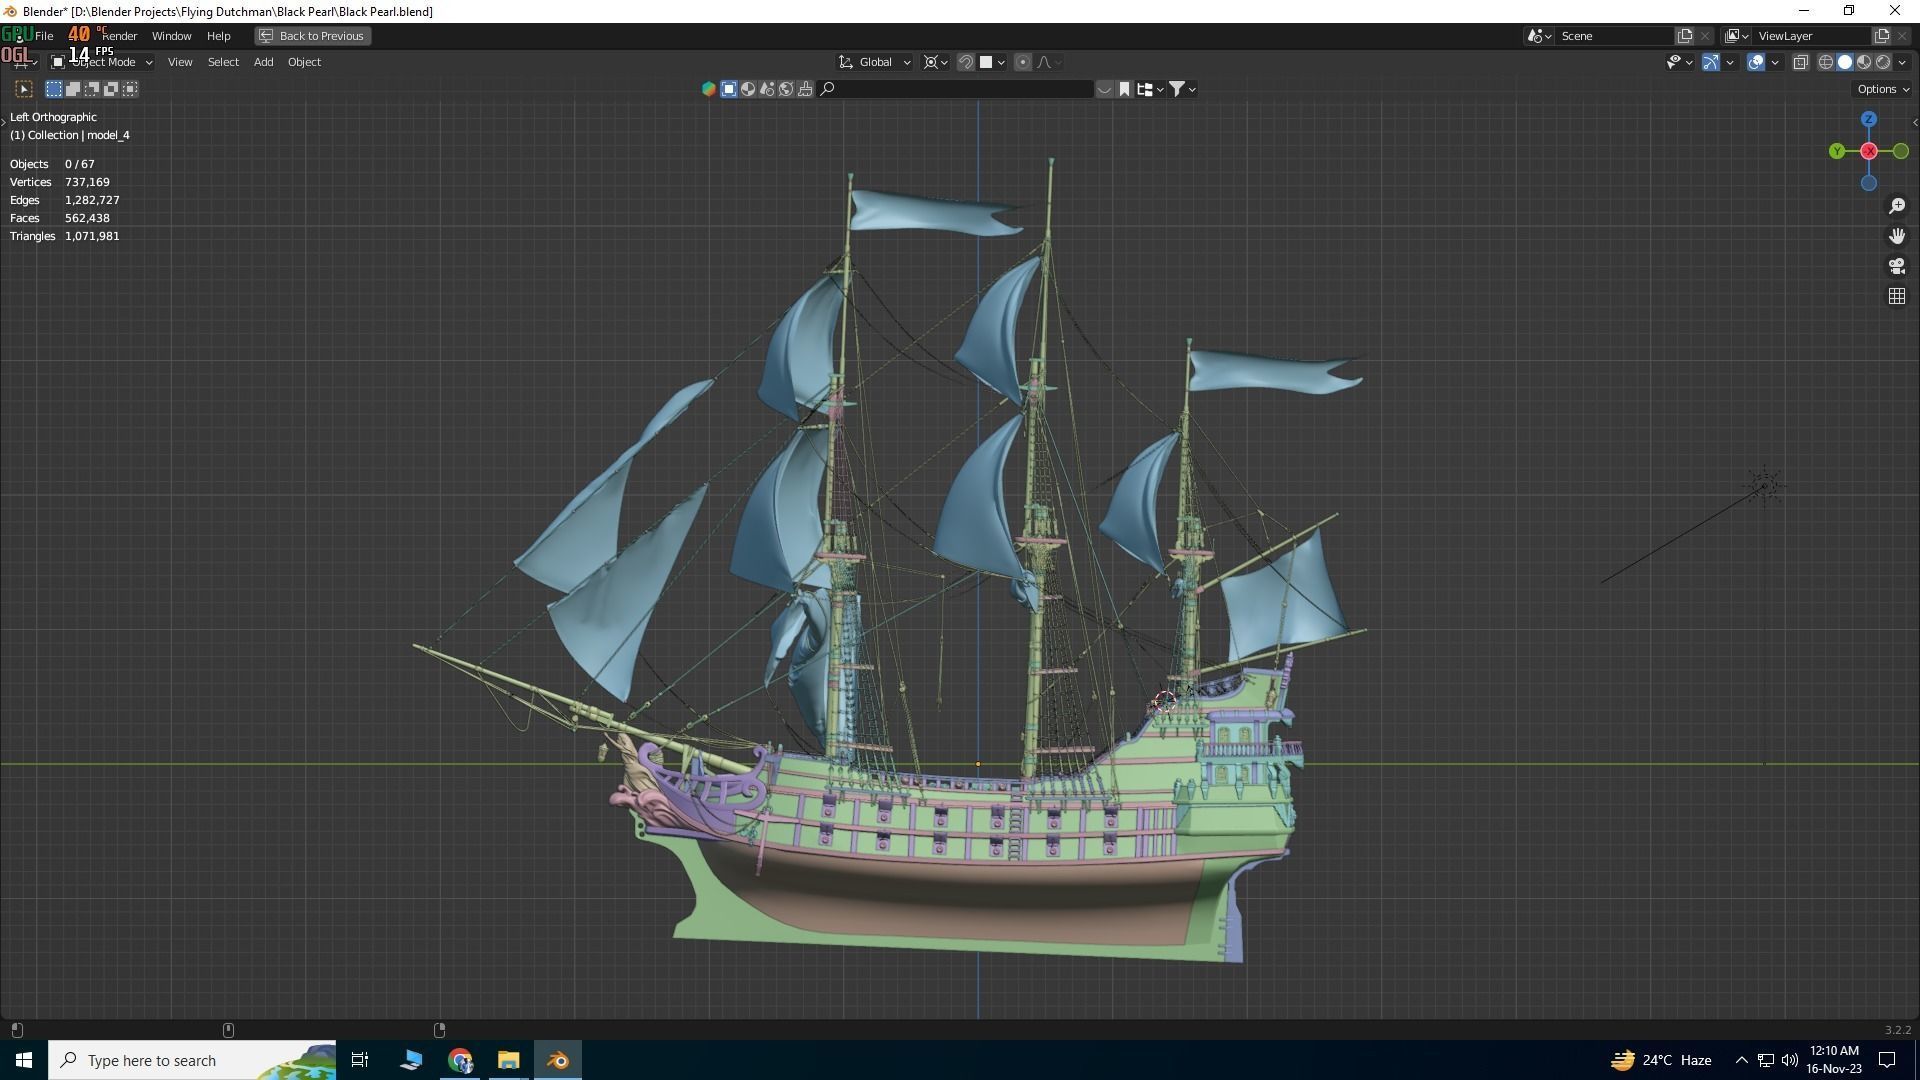Open the overlays options dropdown arrow
The width and height of the screenshot is (1920, 1080).
(x=1775, y=62)
